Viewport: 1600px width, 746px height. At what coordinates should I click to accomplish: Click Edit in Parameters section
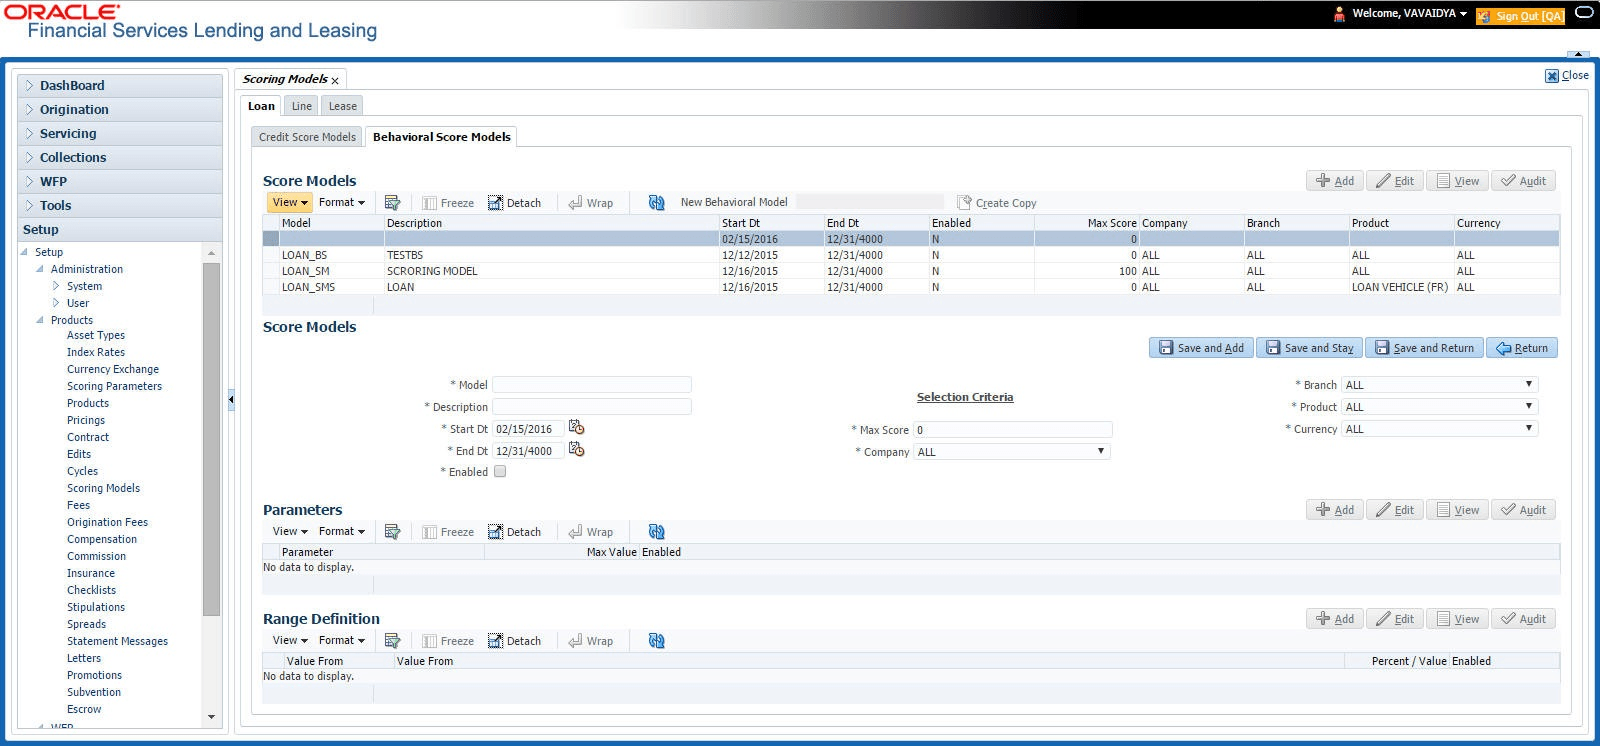click(1395, 510)
